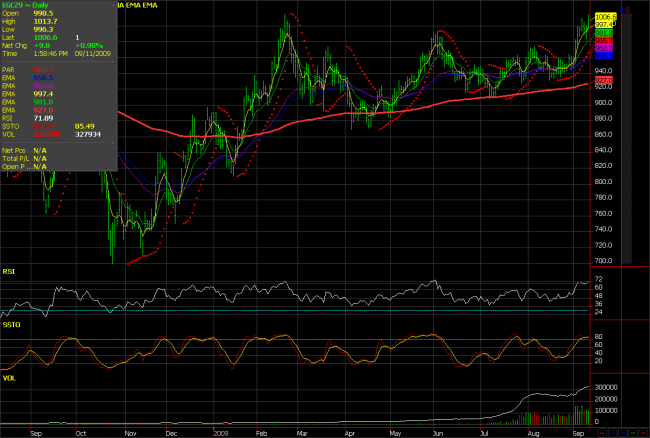Click the Net Chg value +9.8
The width and height of the screenshot is (650, 438).
coord(42,46)
